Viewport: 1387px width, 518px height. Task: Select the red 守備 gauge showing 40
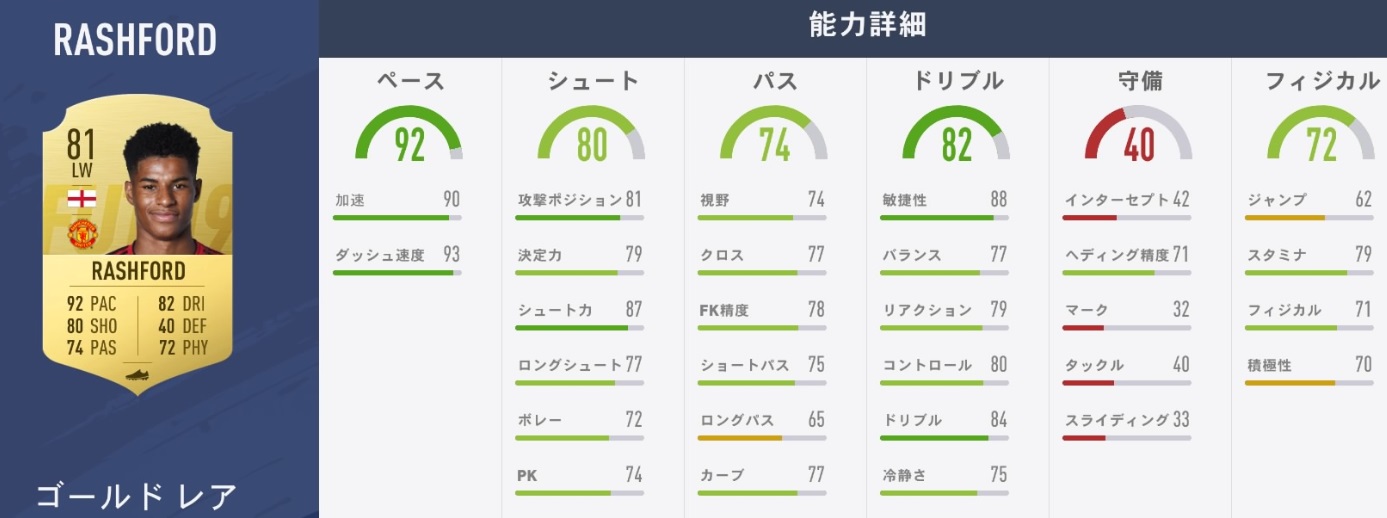1138,136
